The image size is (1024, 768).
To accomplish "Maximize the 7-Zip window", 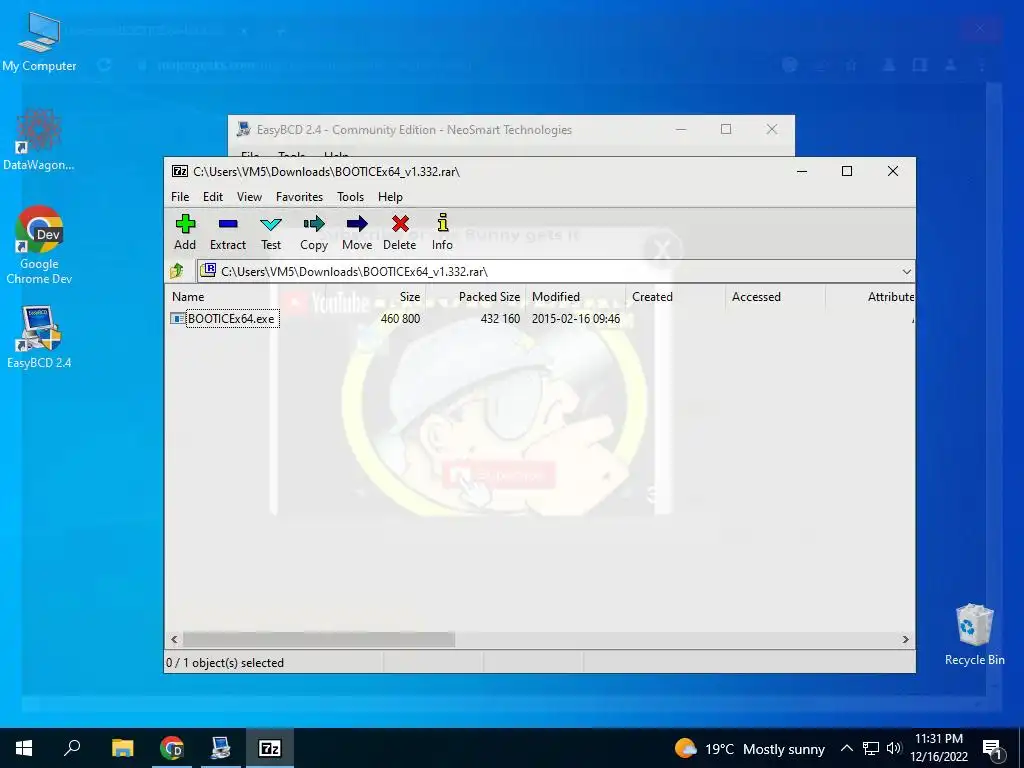I will click(847, 171).
